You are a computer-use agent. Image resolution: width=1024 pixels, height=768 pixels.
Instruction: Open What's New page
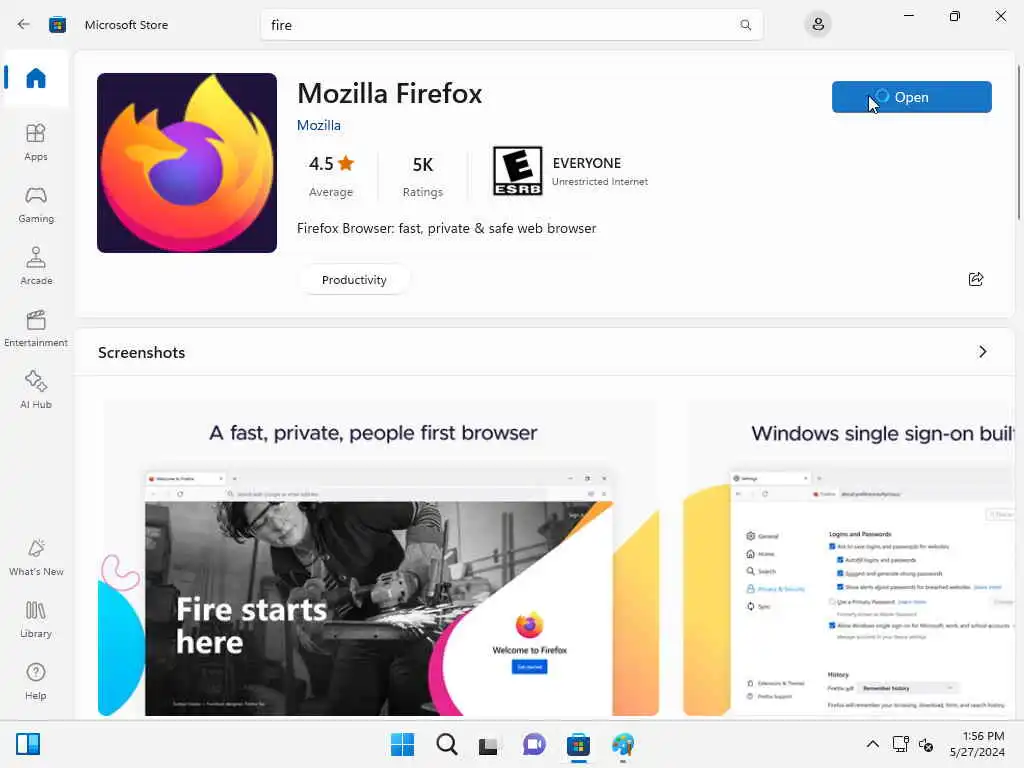tap(36, 558)
